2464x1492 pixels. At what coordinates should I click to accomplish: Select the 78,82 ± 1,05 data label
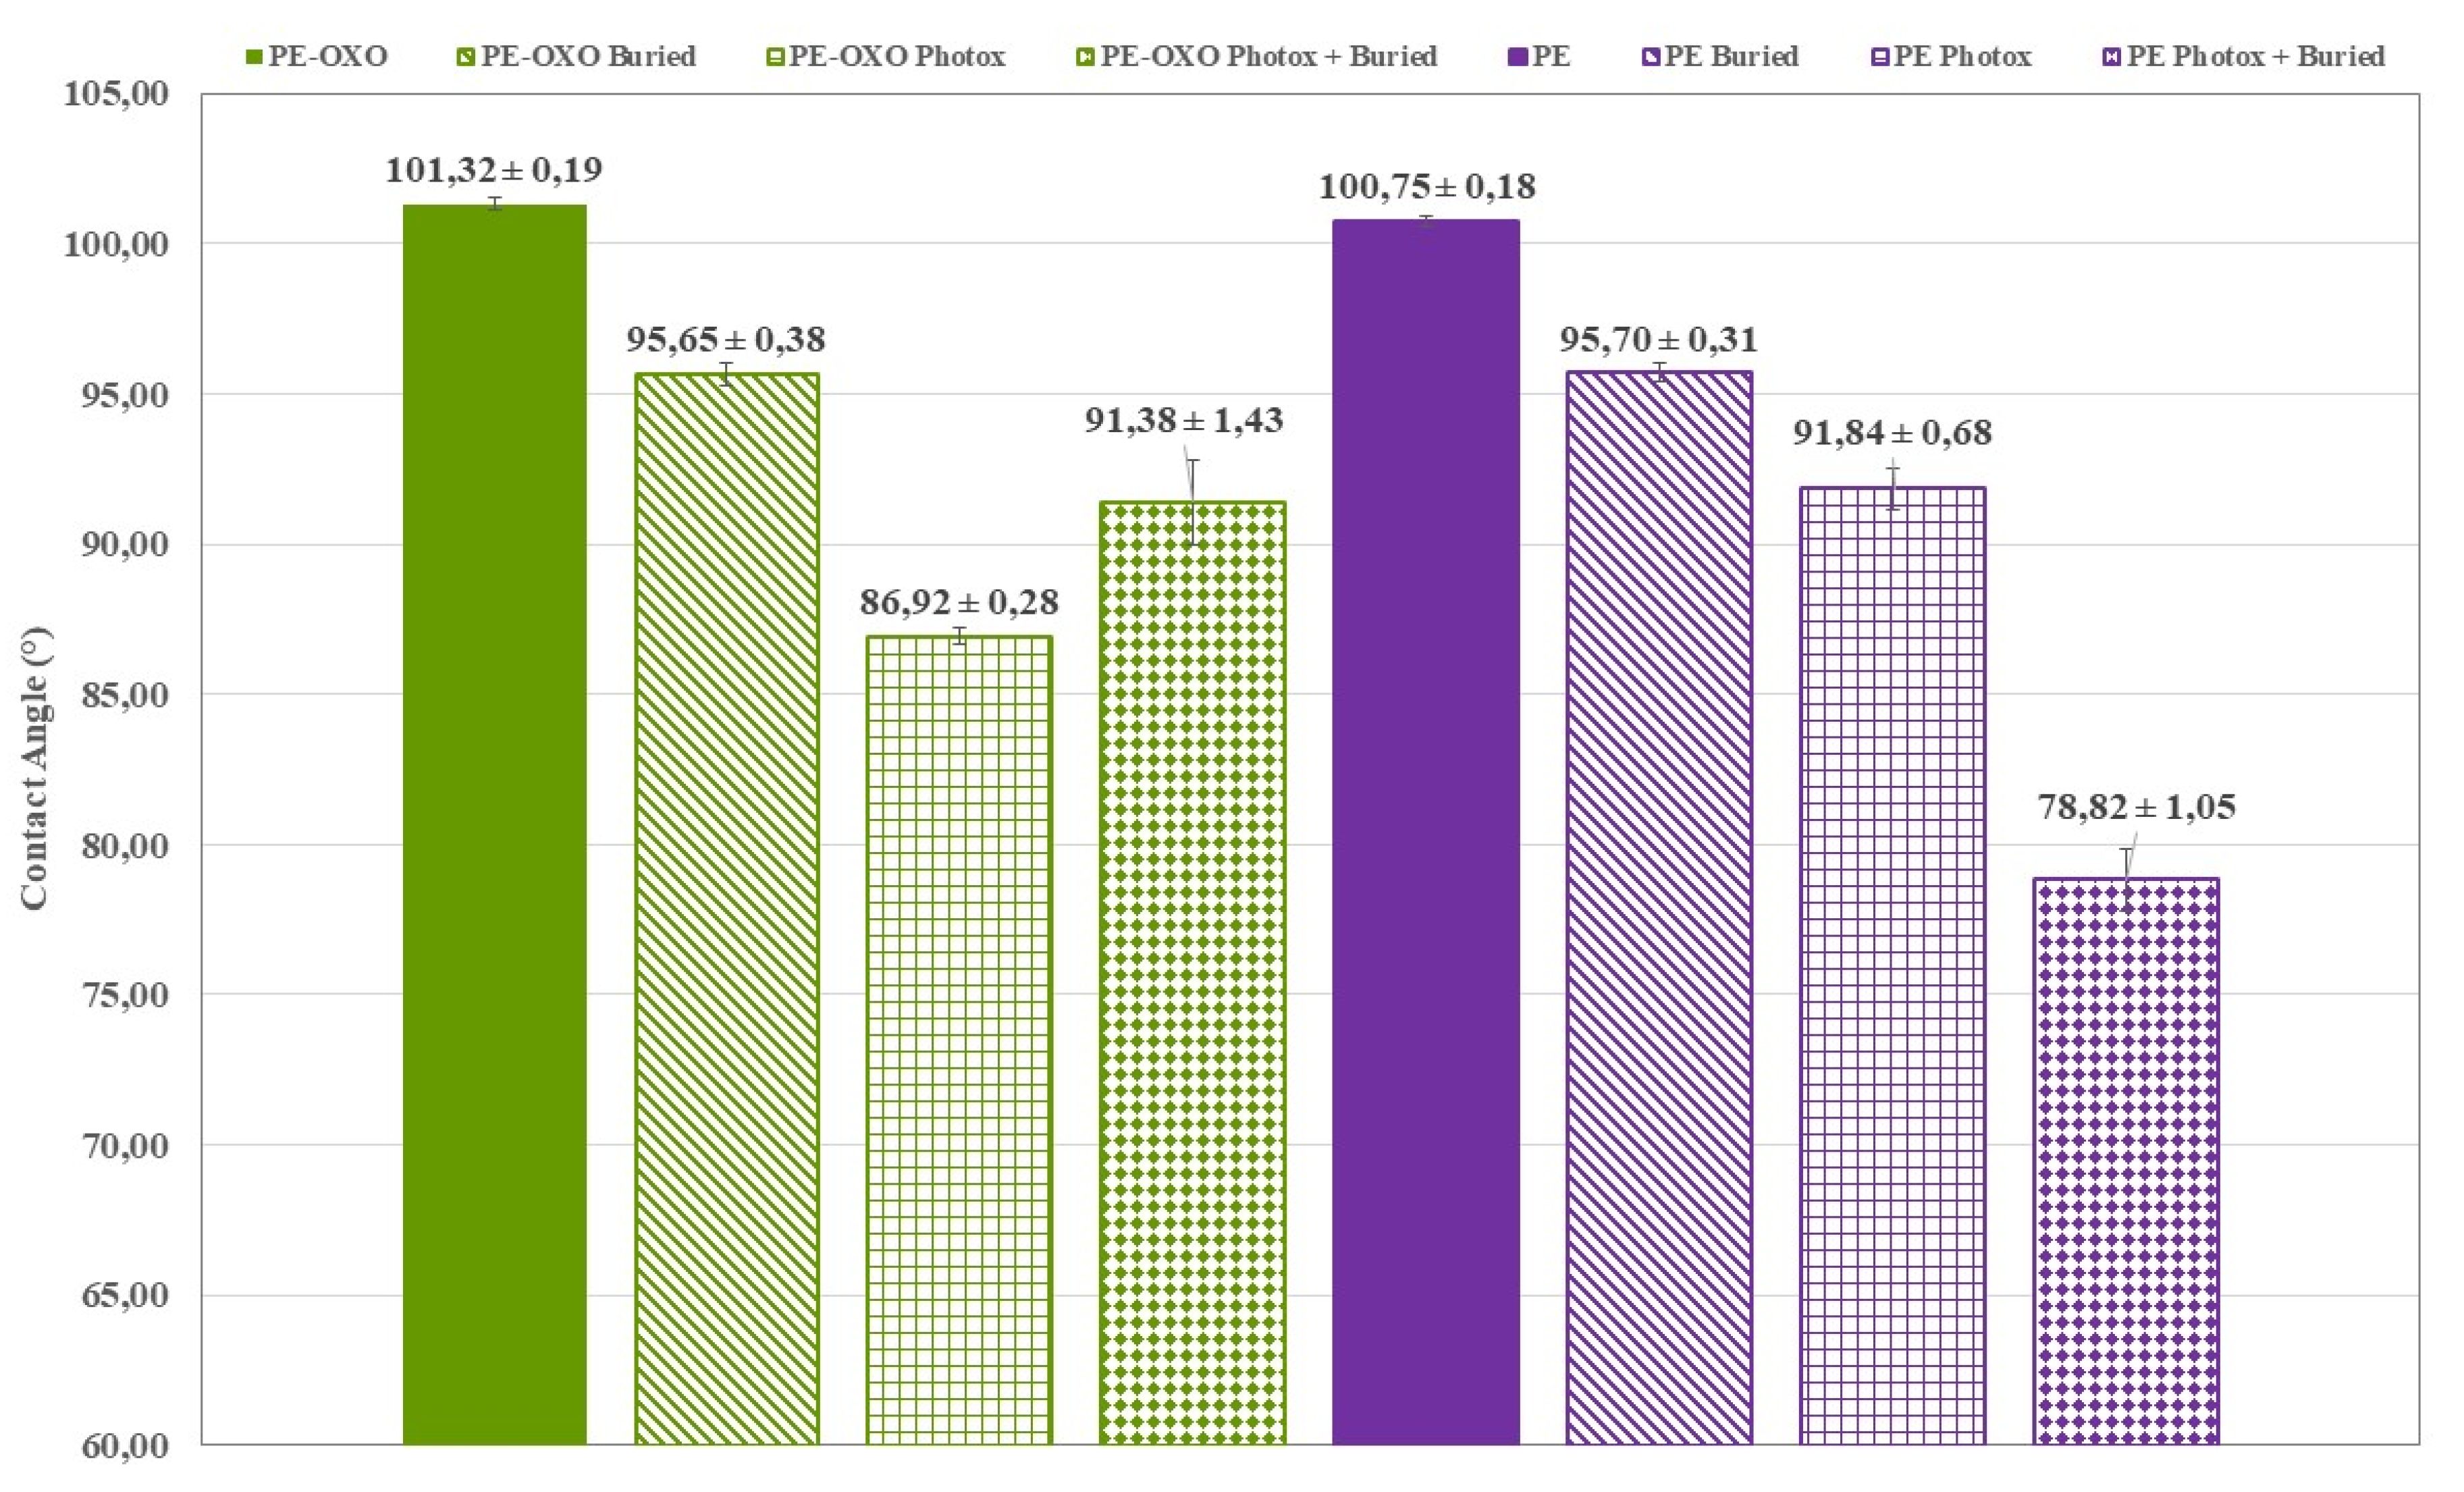pyautogui.click(x=2136, y=807)
